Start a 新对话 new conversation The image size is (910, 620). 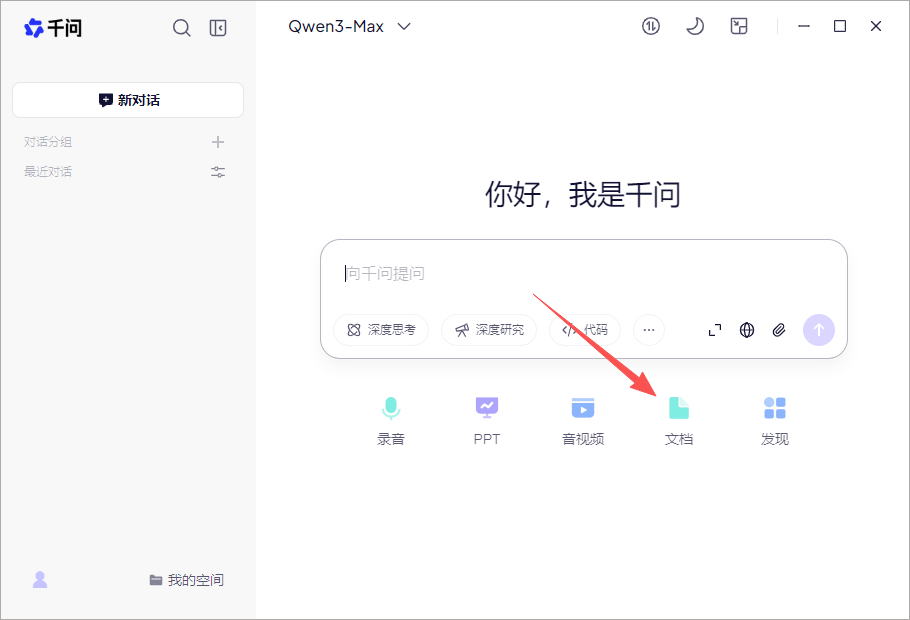[127, 100]
